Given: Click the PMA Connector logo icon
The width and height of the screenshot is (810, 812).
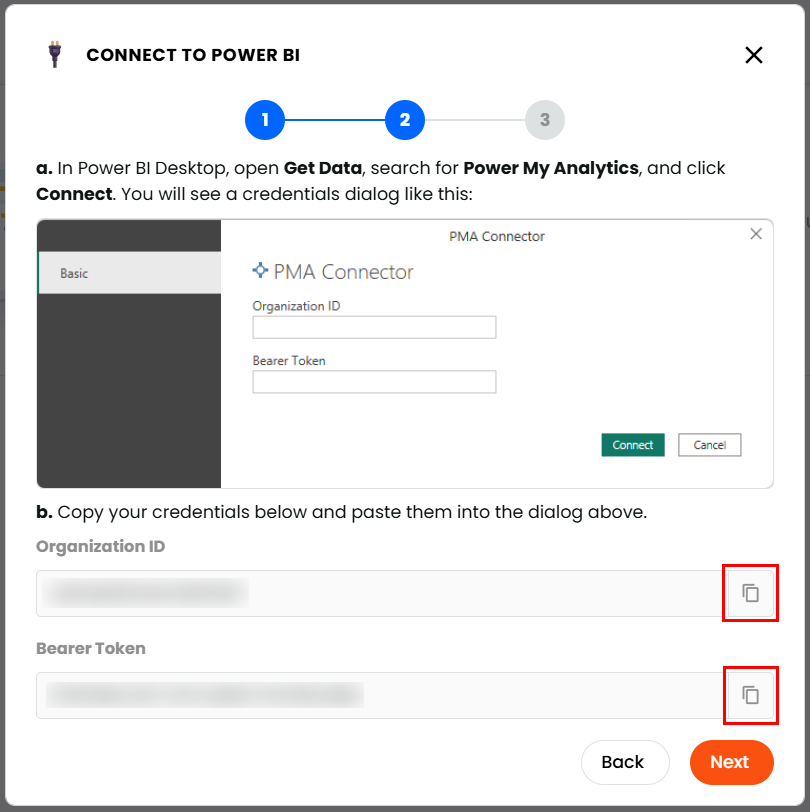Looking at the screenshot, I should coord(261,271).
